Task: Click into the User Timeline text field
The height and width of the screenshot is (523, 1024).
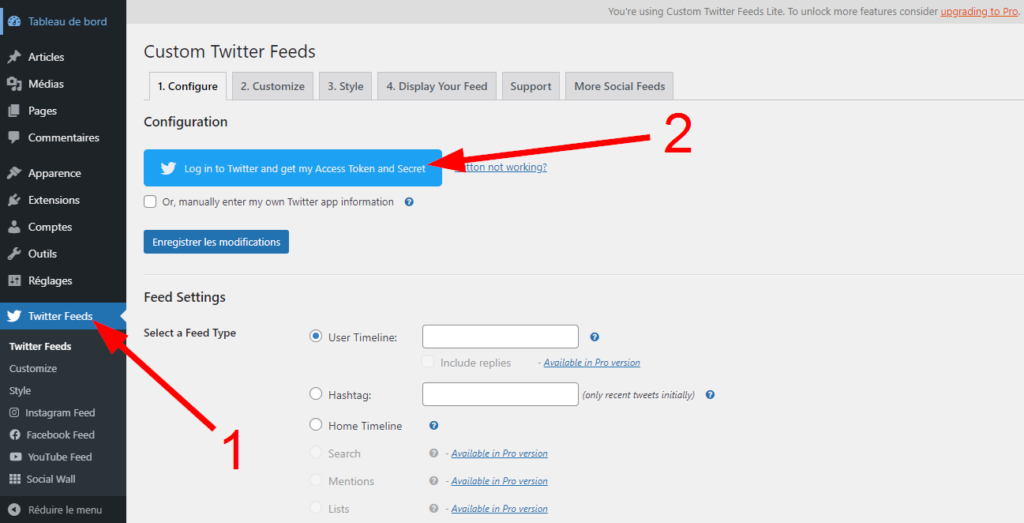Action: pyautogui.click(x=500, y=336)
